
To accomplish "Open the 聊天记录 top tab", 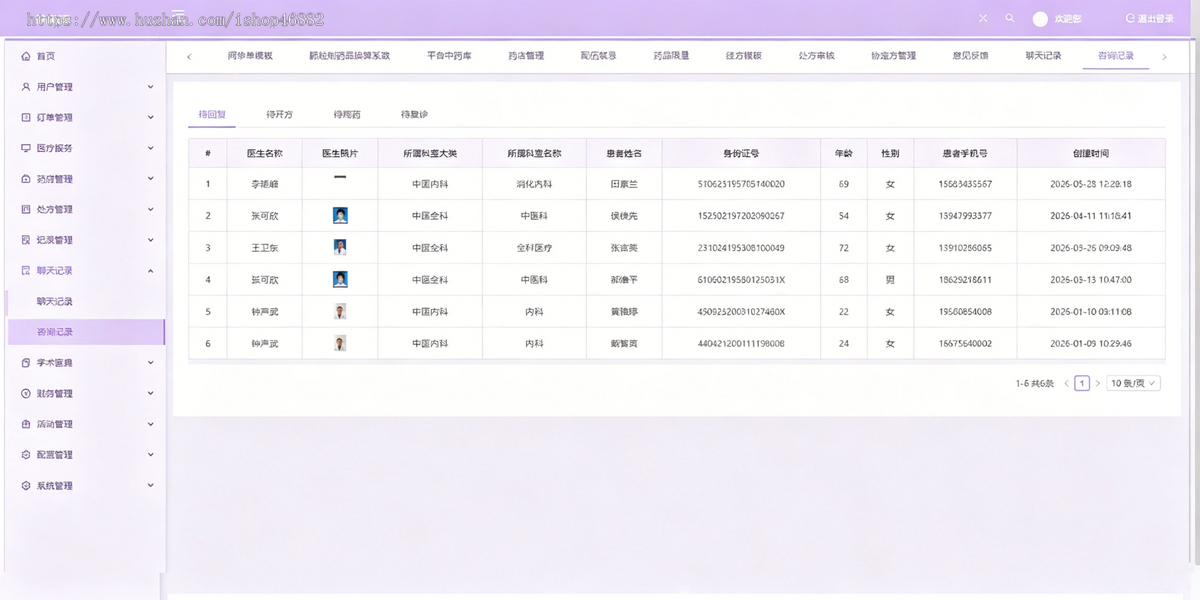I will point(1043,56).
